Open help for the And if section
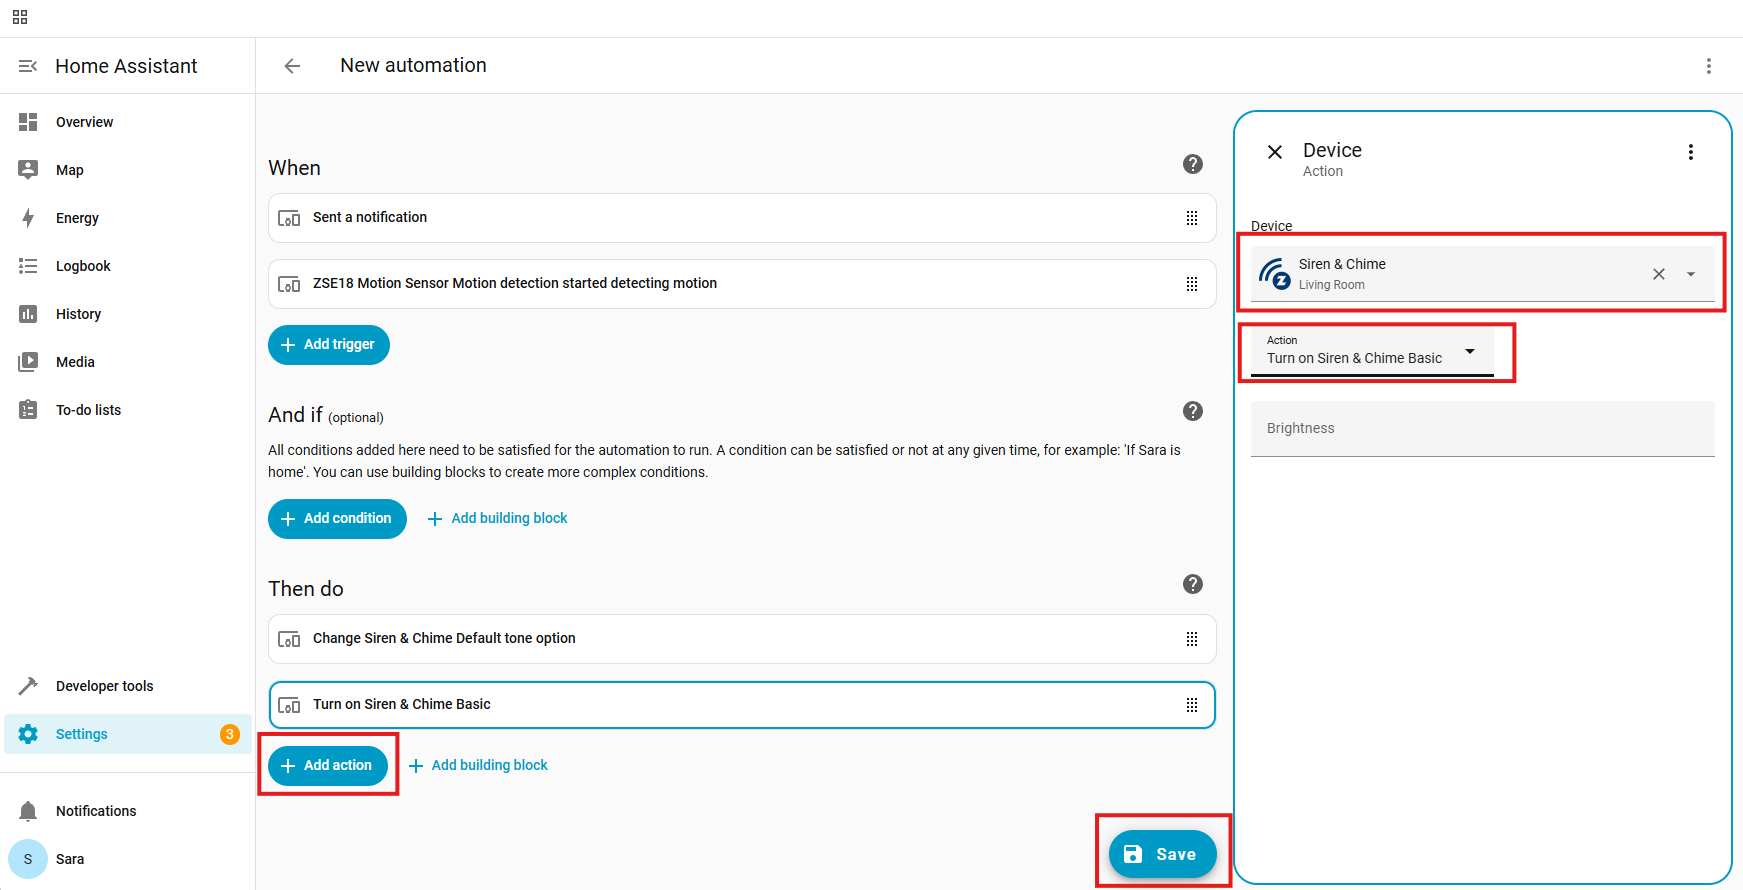 1192,411
